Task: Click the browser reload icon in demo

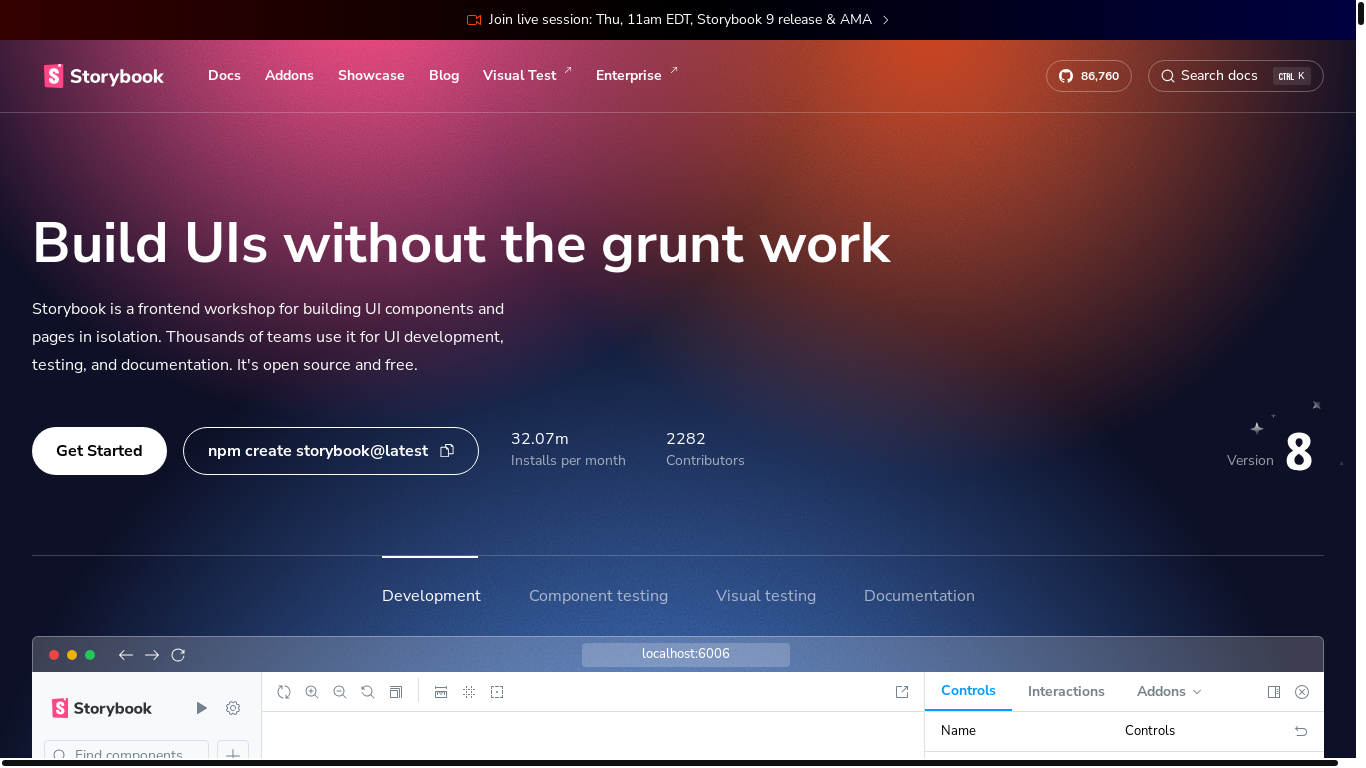Action: pos(178,655)
